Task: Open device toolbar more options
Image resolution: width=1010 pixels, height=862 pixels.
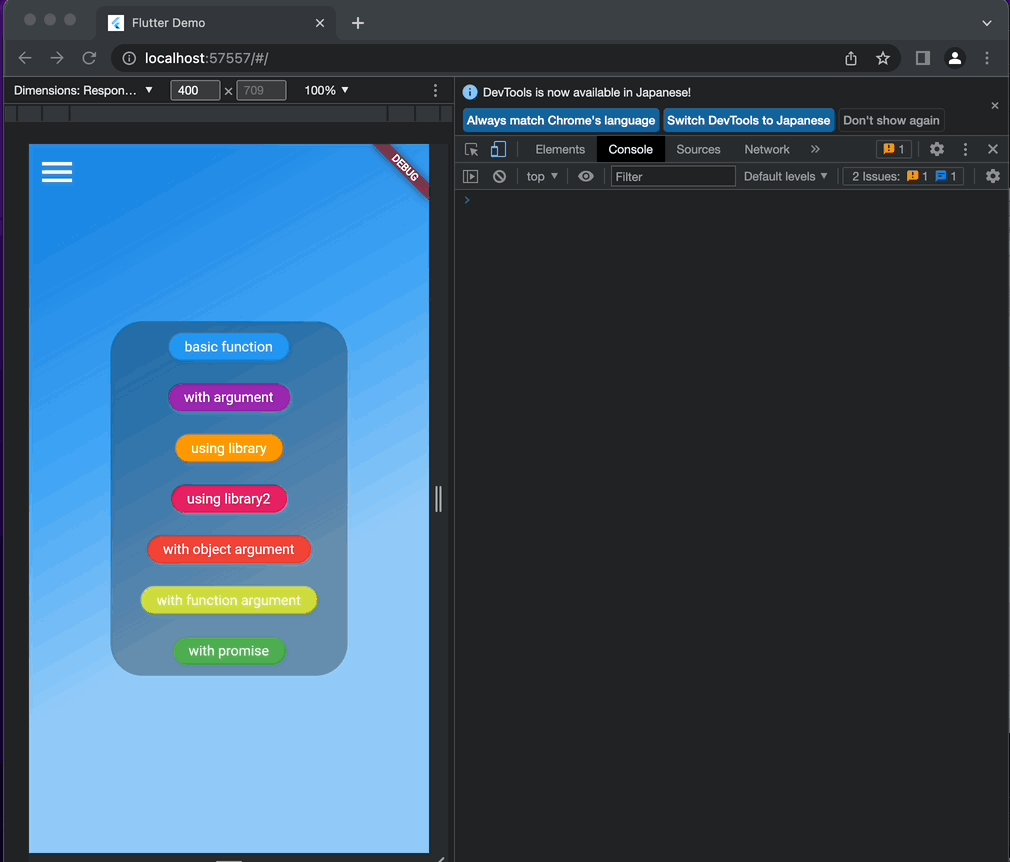Action: 435,90
